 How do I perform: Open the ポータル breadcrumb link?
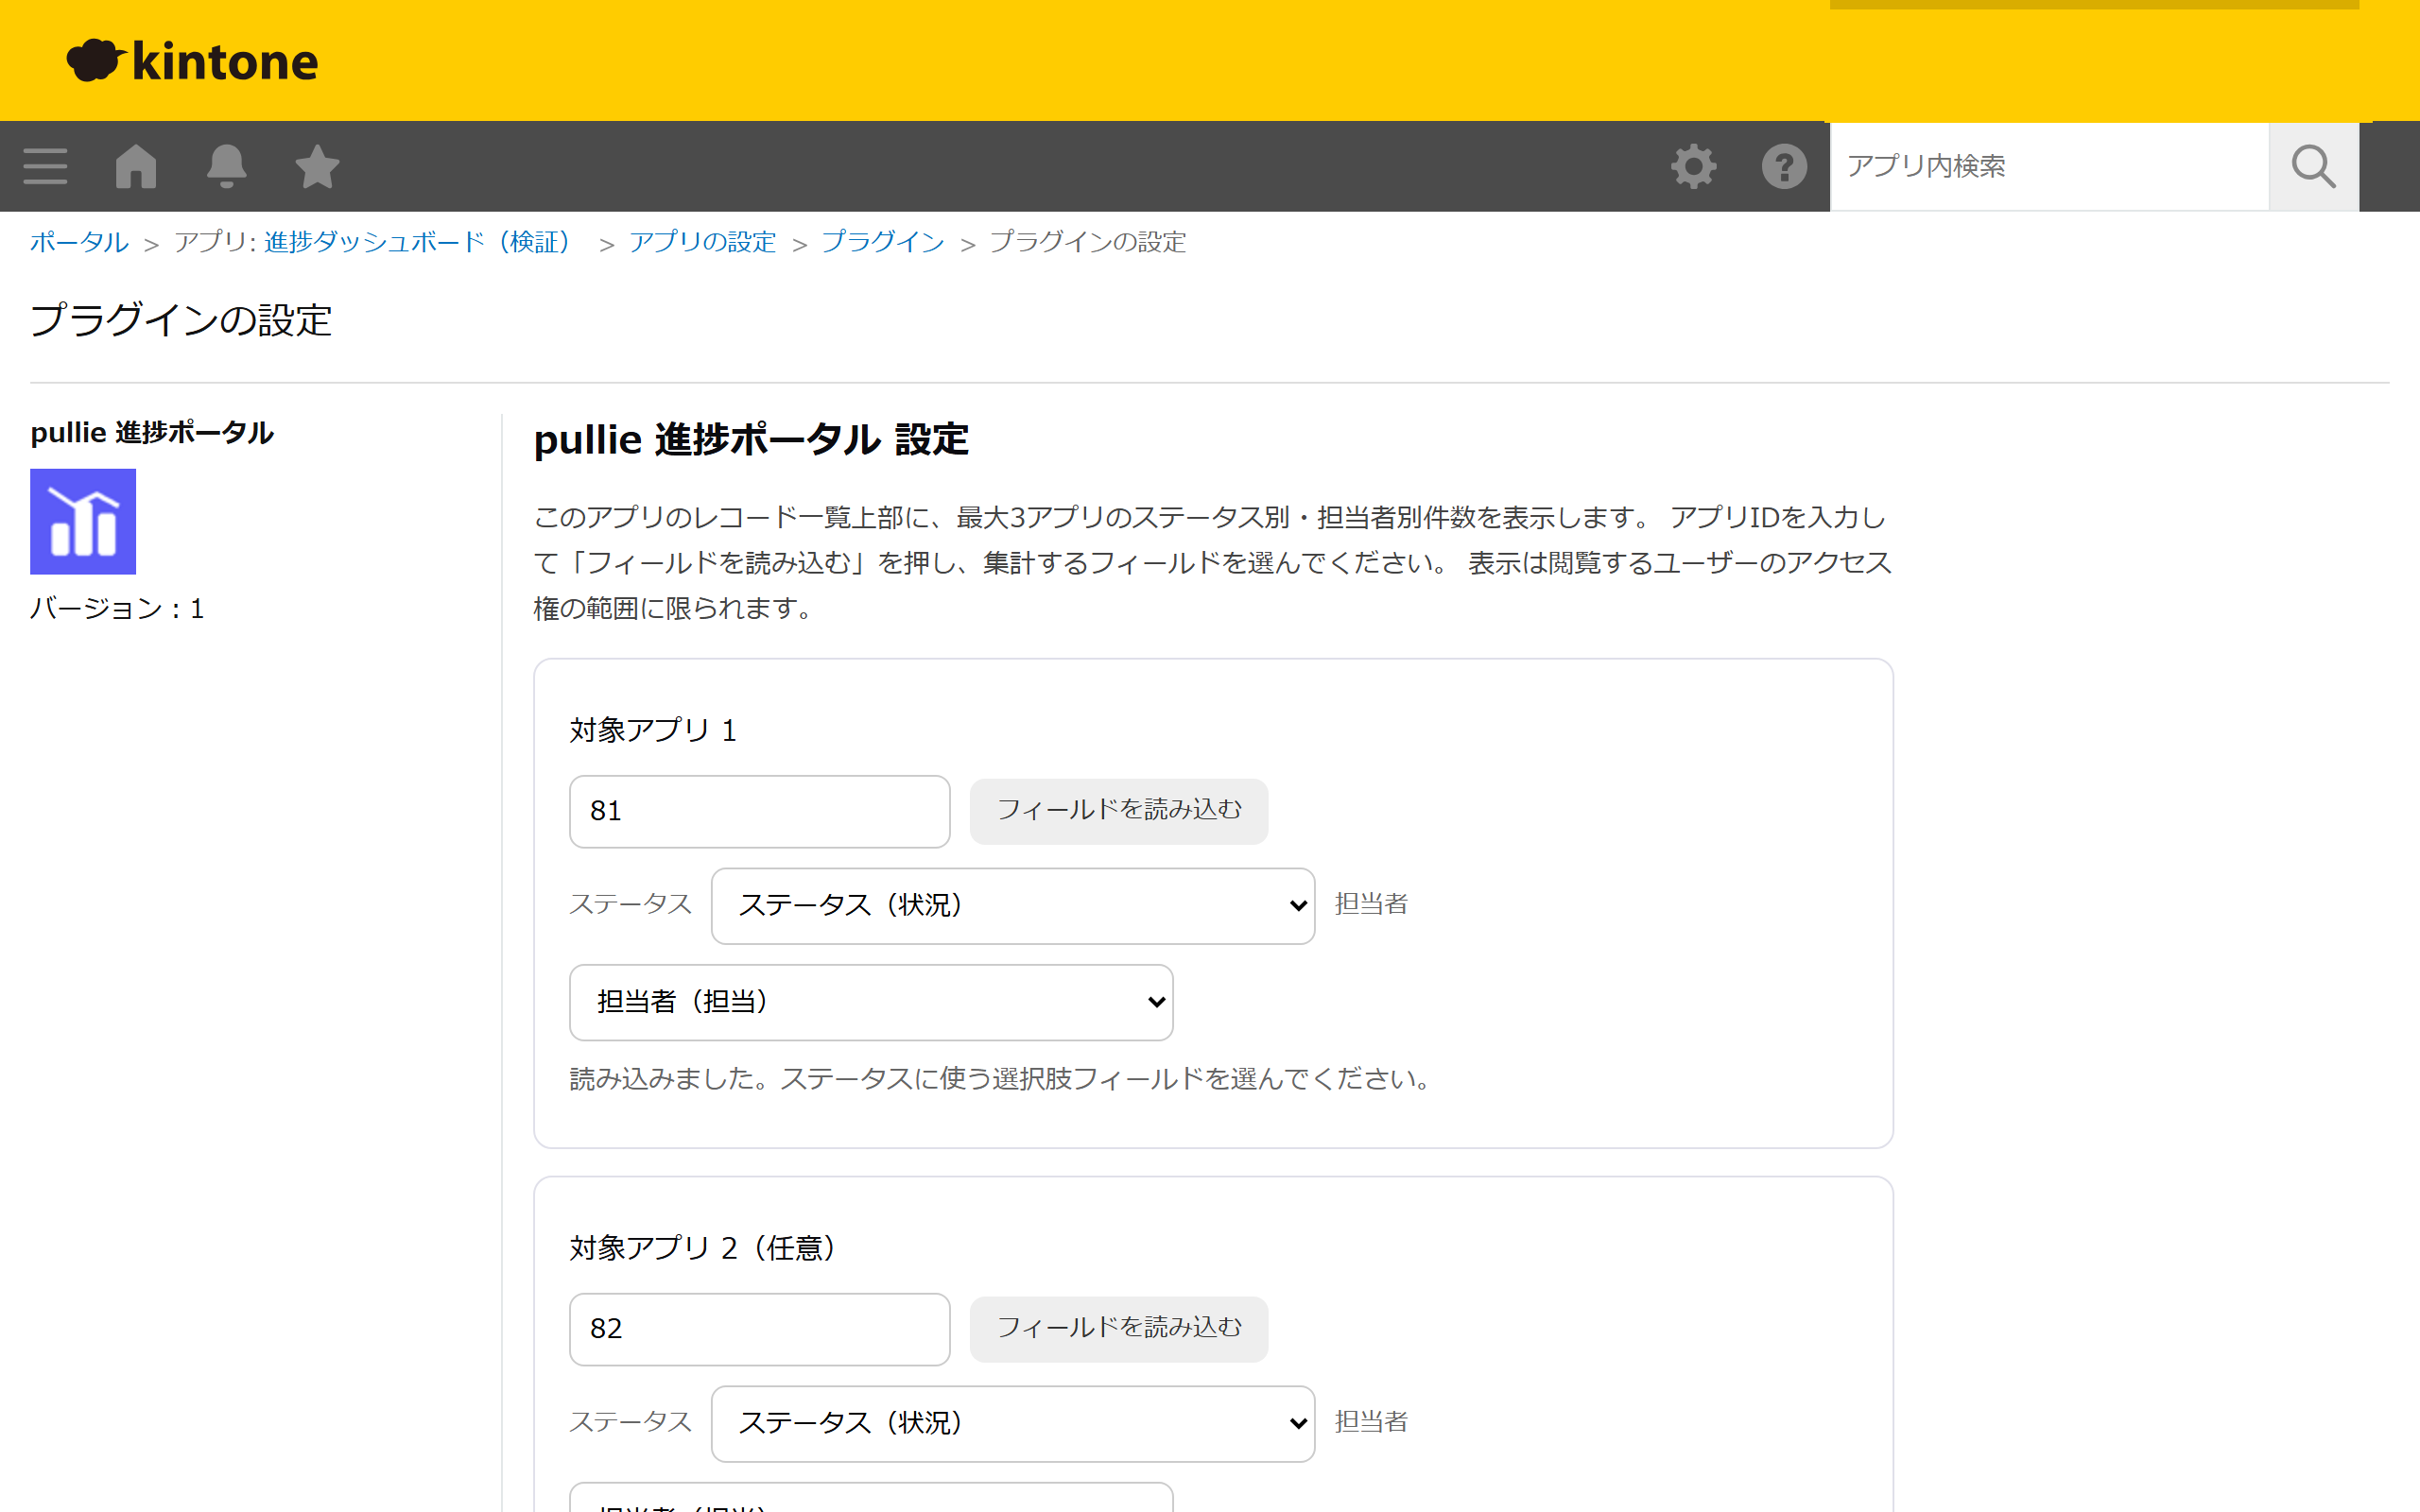[x=79, y=242]
